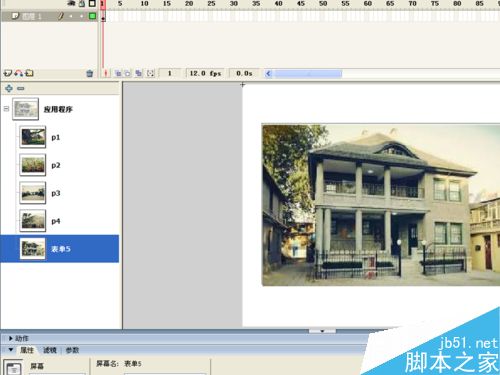
Task: Switch to the 参数 tab
Action: point(72,350)
